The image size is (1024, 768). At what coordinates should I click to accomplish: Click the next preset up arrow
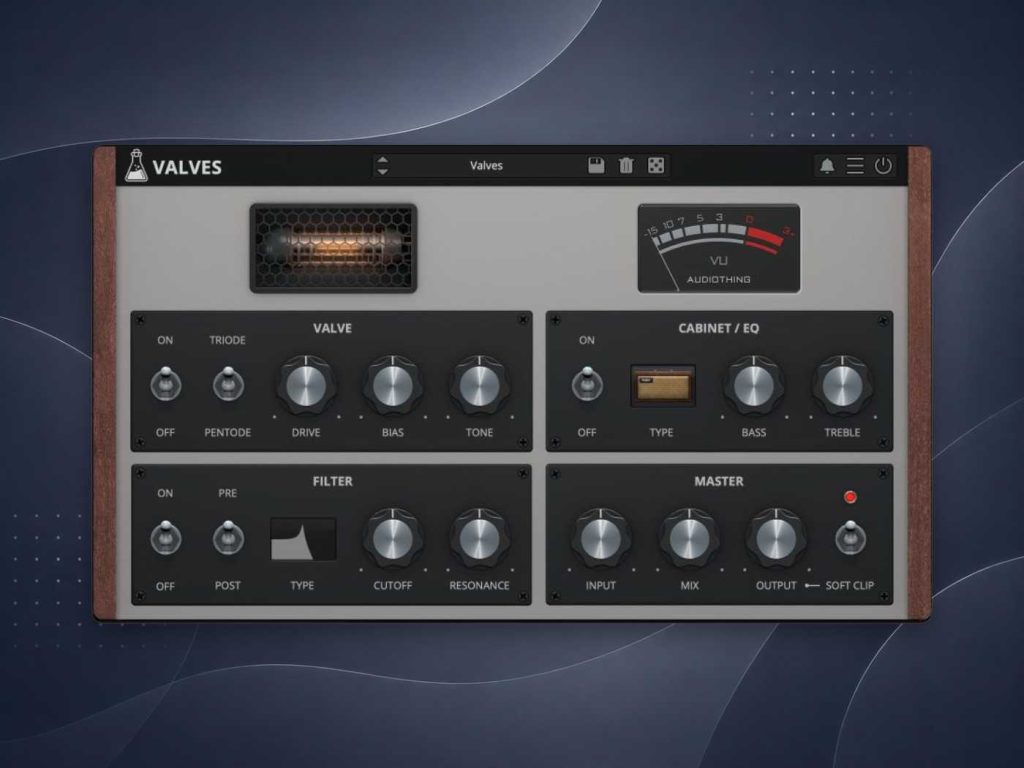coord(383,159)
